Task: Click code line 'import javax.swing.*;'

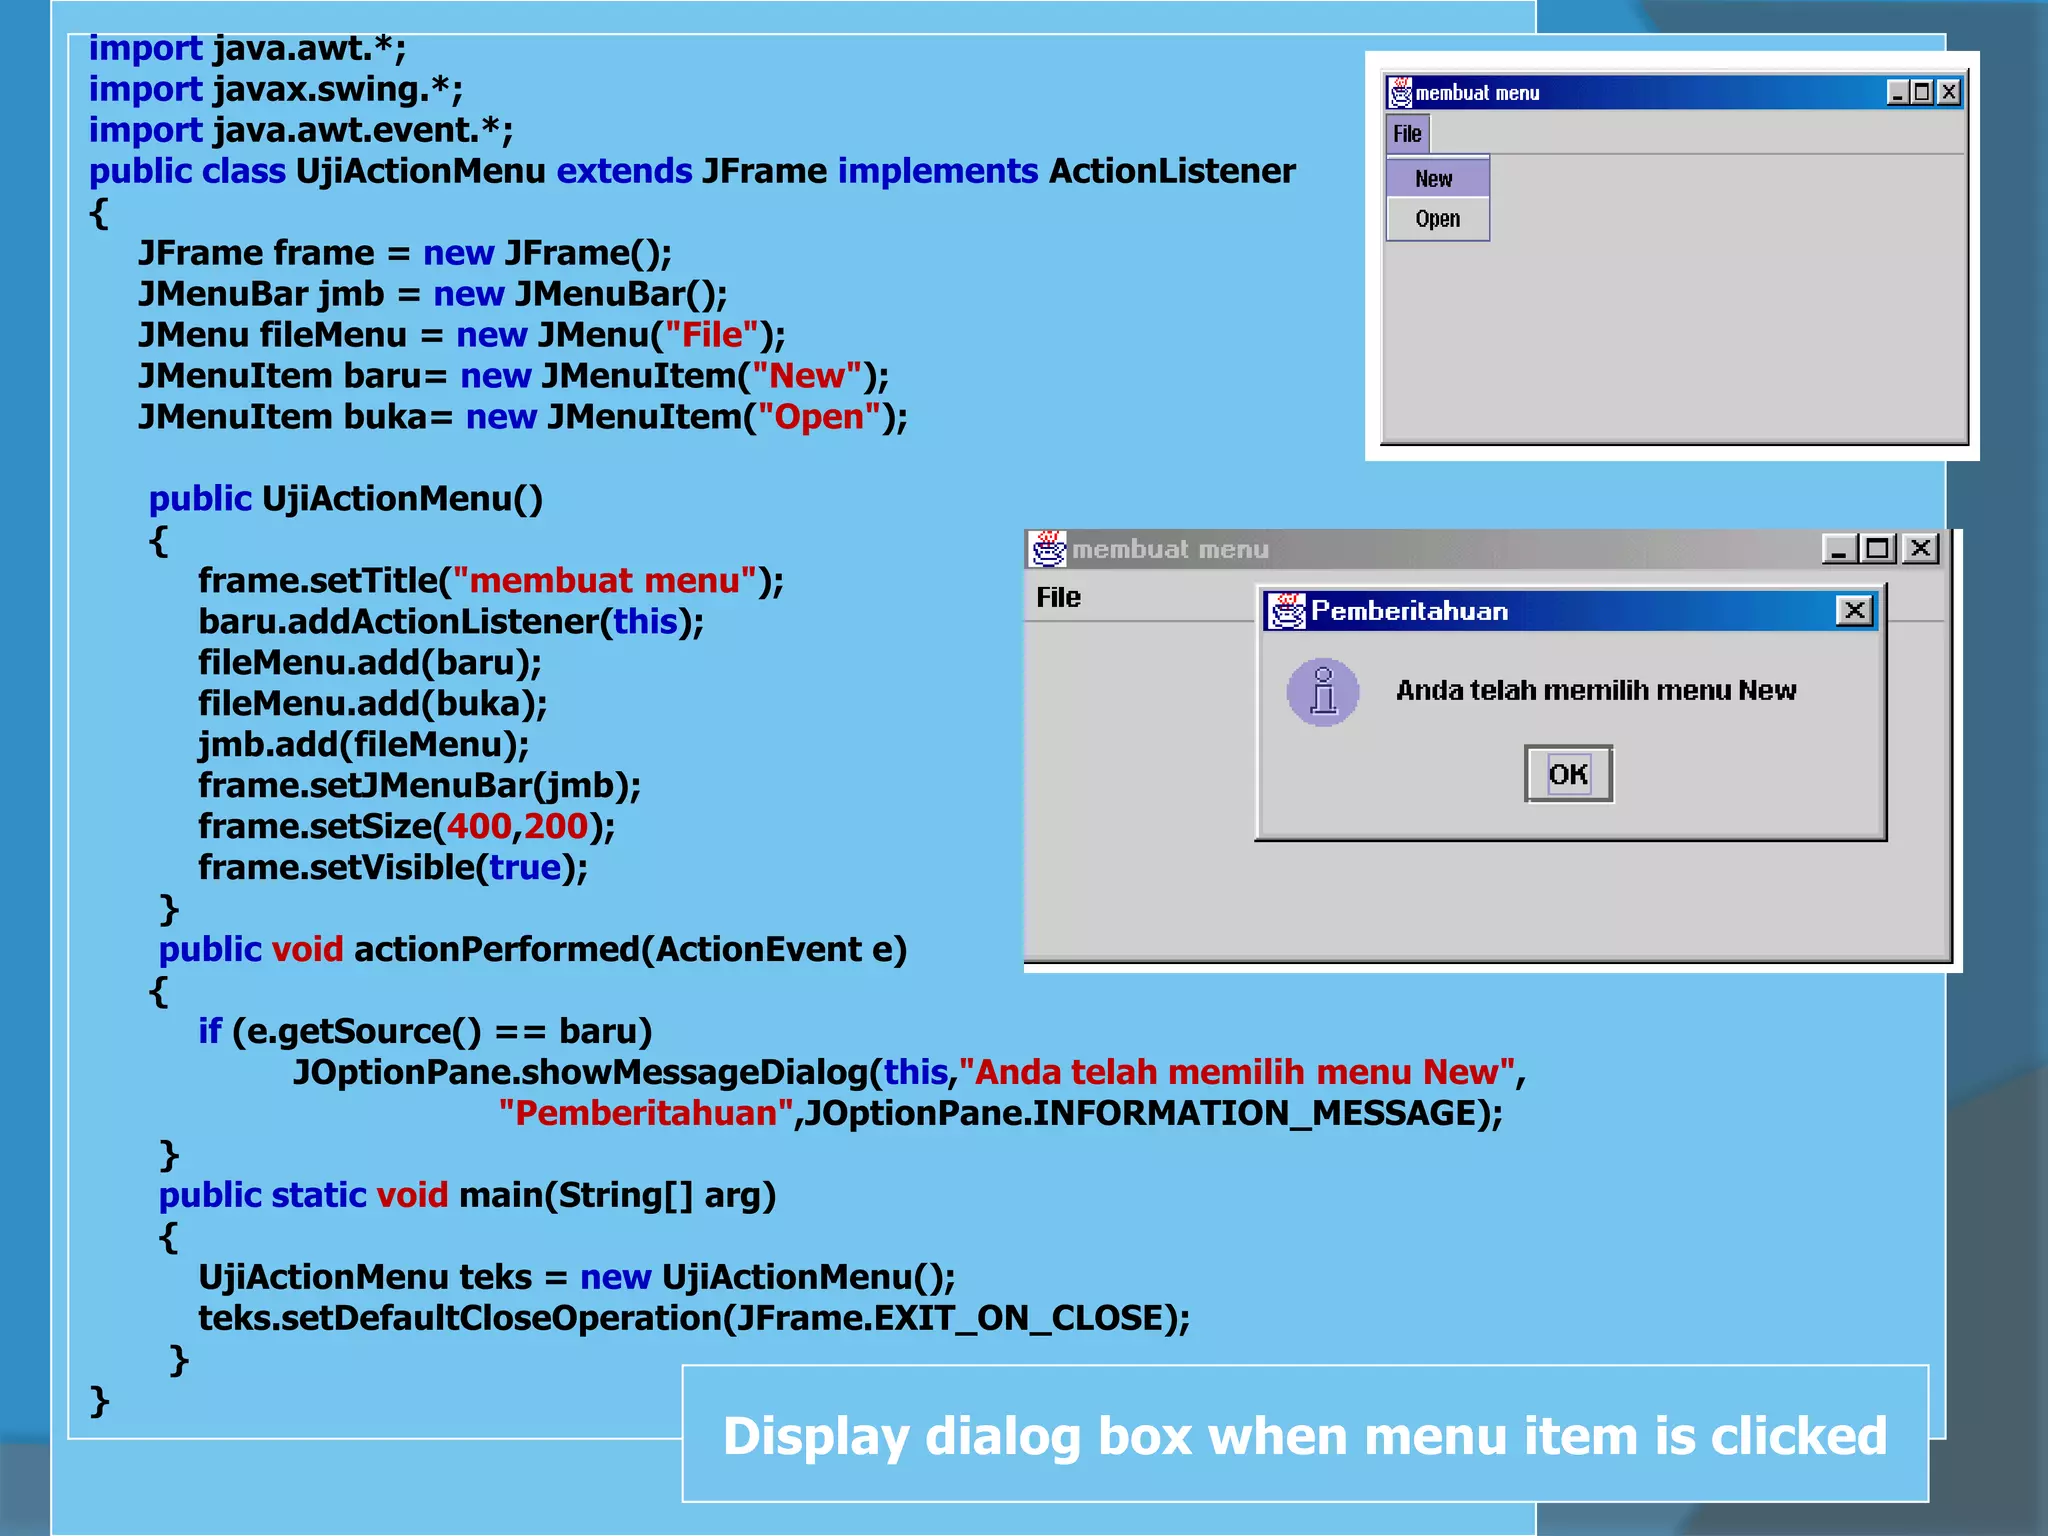Action: (276, 89)
